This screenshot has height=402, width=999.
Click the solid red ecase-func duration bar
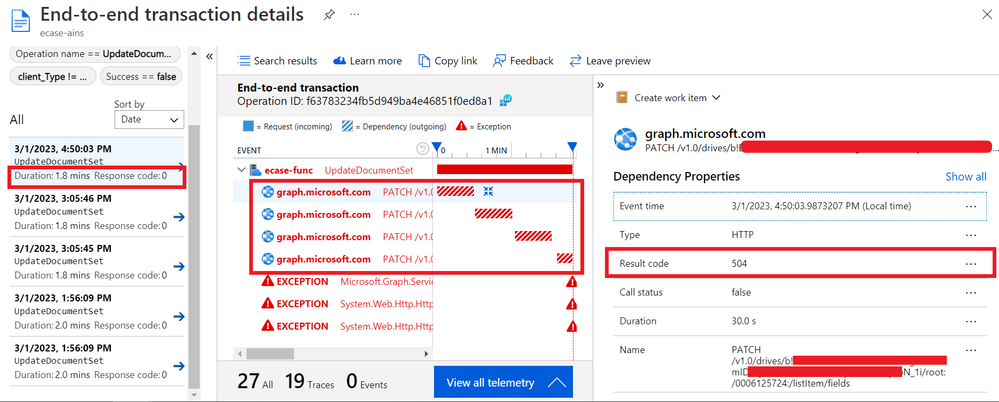505,169
